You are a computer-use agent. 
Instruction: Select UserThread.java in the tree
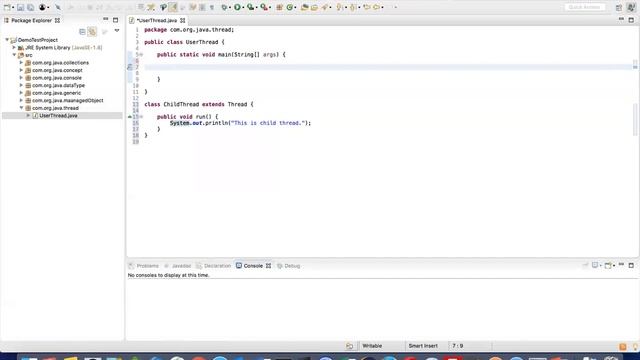(x=58, y=116)
